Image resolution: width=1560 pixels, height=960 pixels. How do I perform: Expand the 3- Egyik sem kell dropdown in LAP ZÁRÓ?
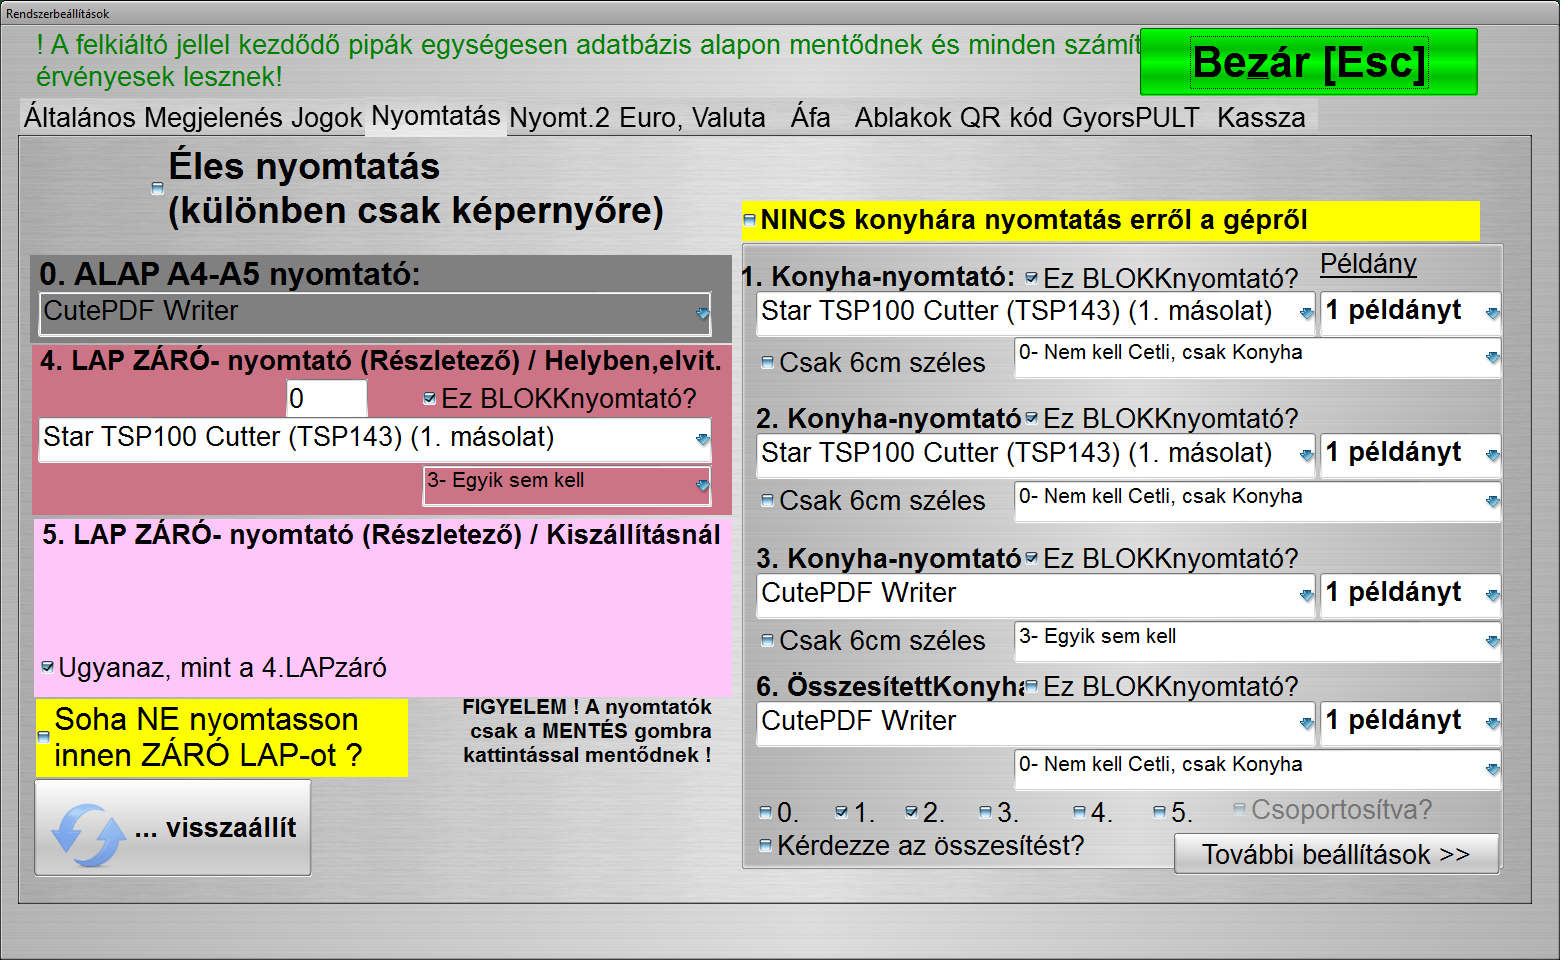click(702, 485)
